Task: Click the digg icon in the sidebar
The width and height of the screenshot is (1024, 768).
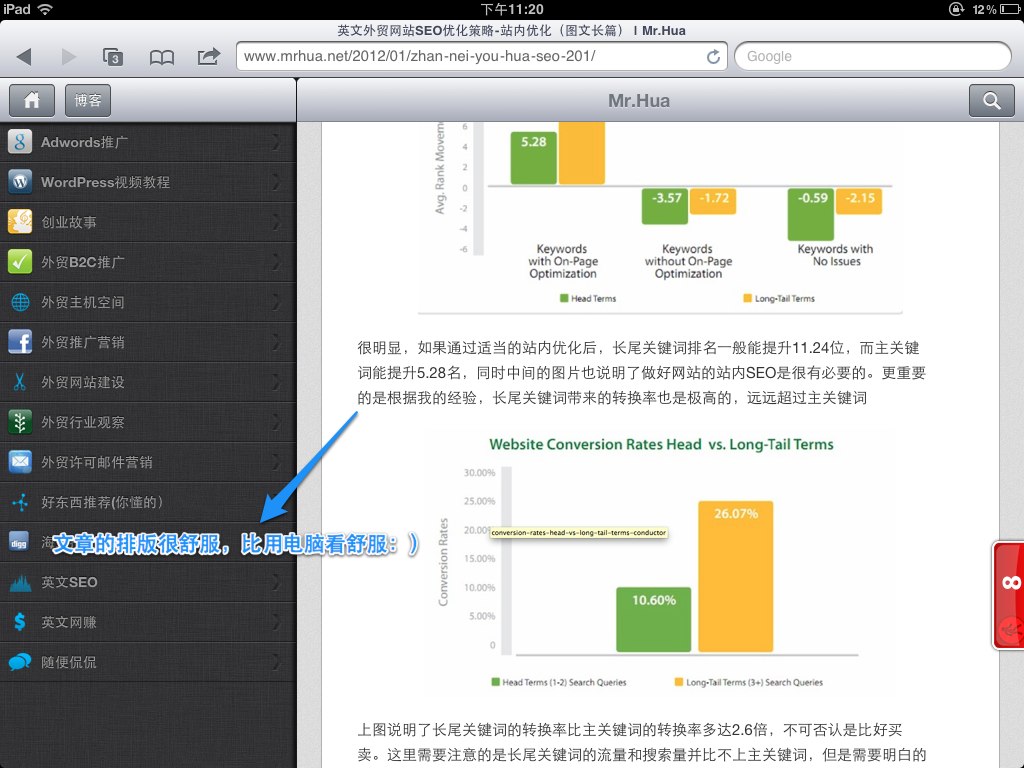Action: [20, 542]
